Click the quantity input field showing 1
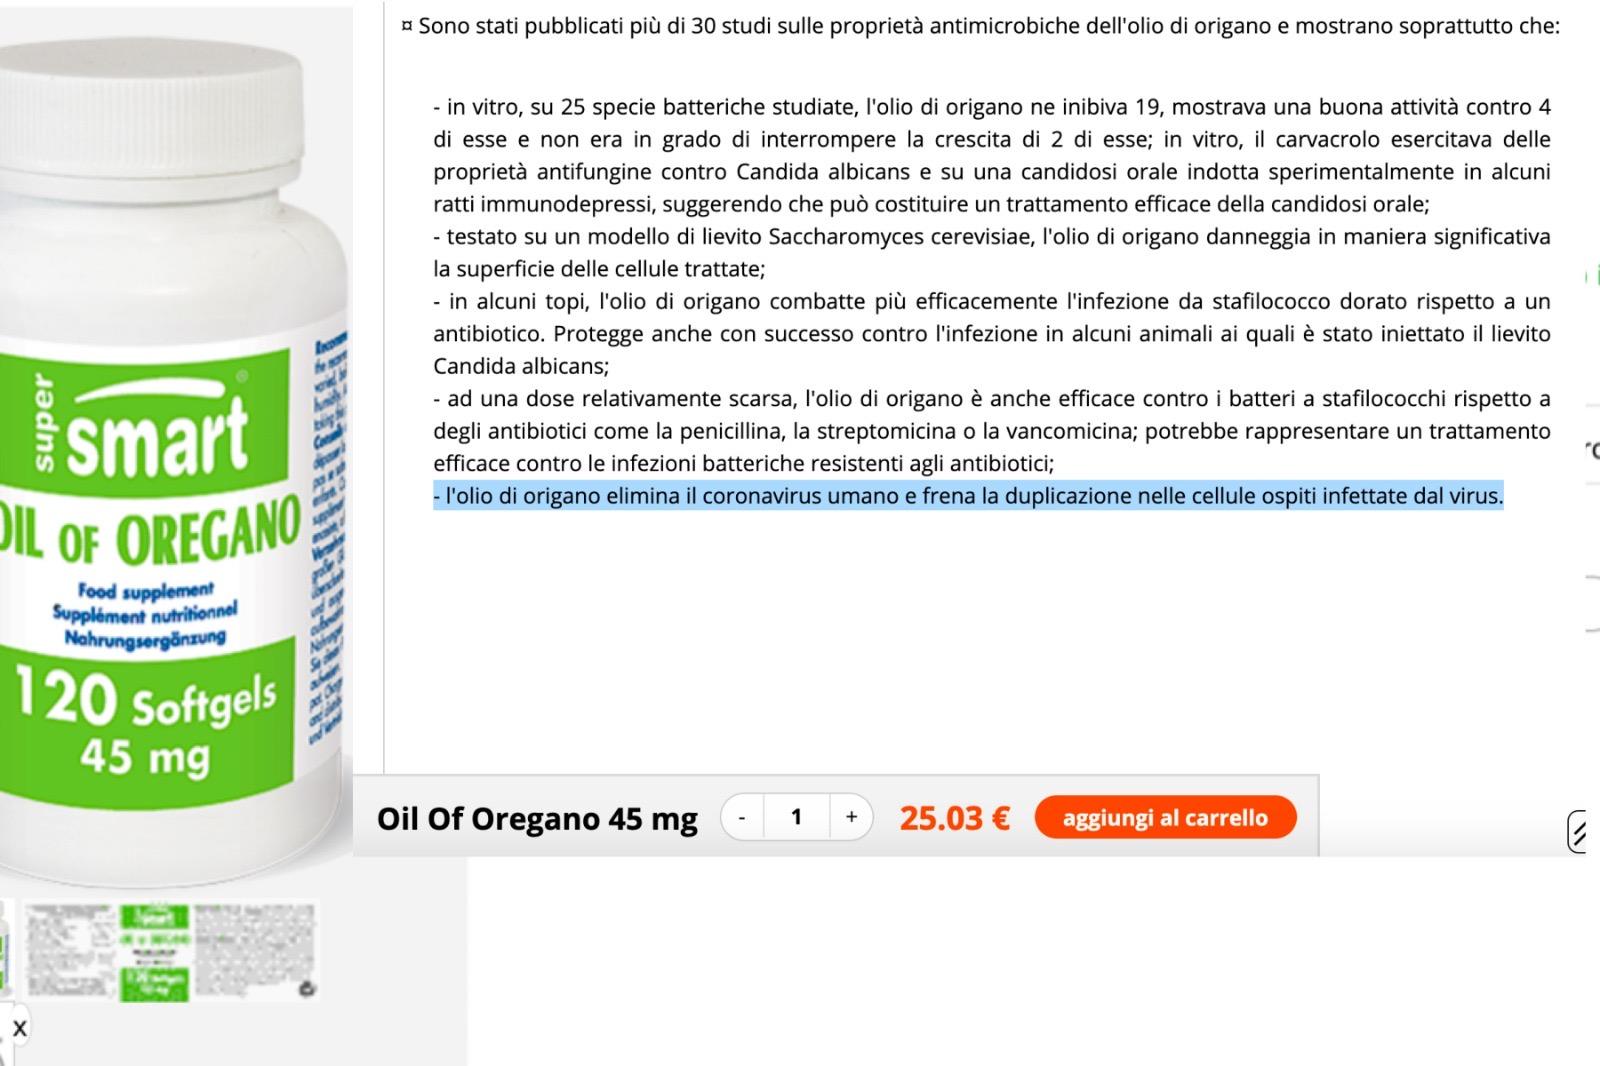Viewport: 1600px width, 1066px height. coord(797,817)
